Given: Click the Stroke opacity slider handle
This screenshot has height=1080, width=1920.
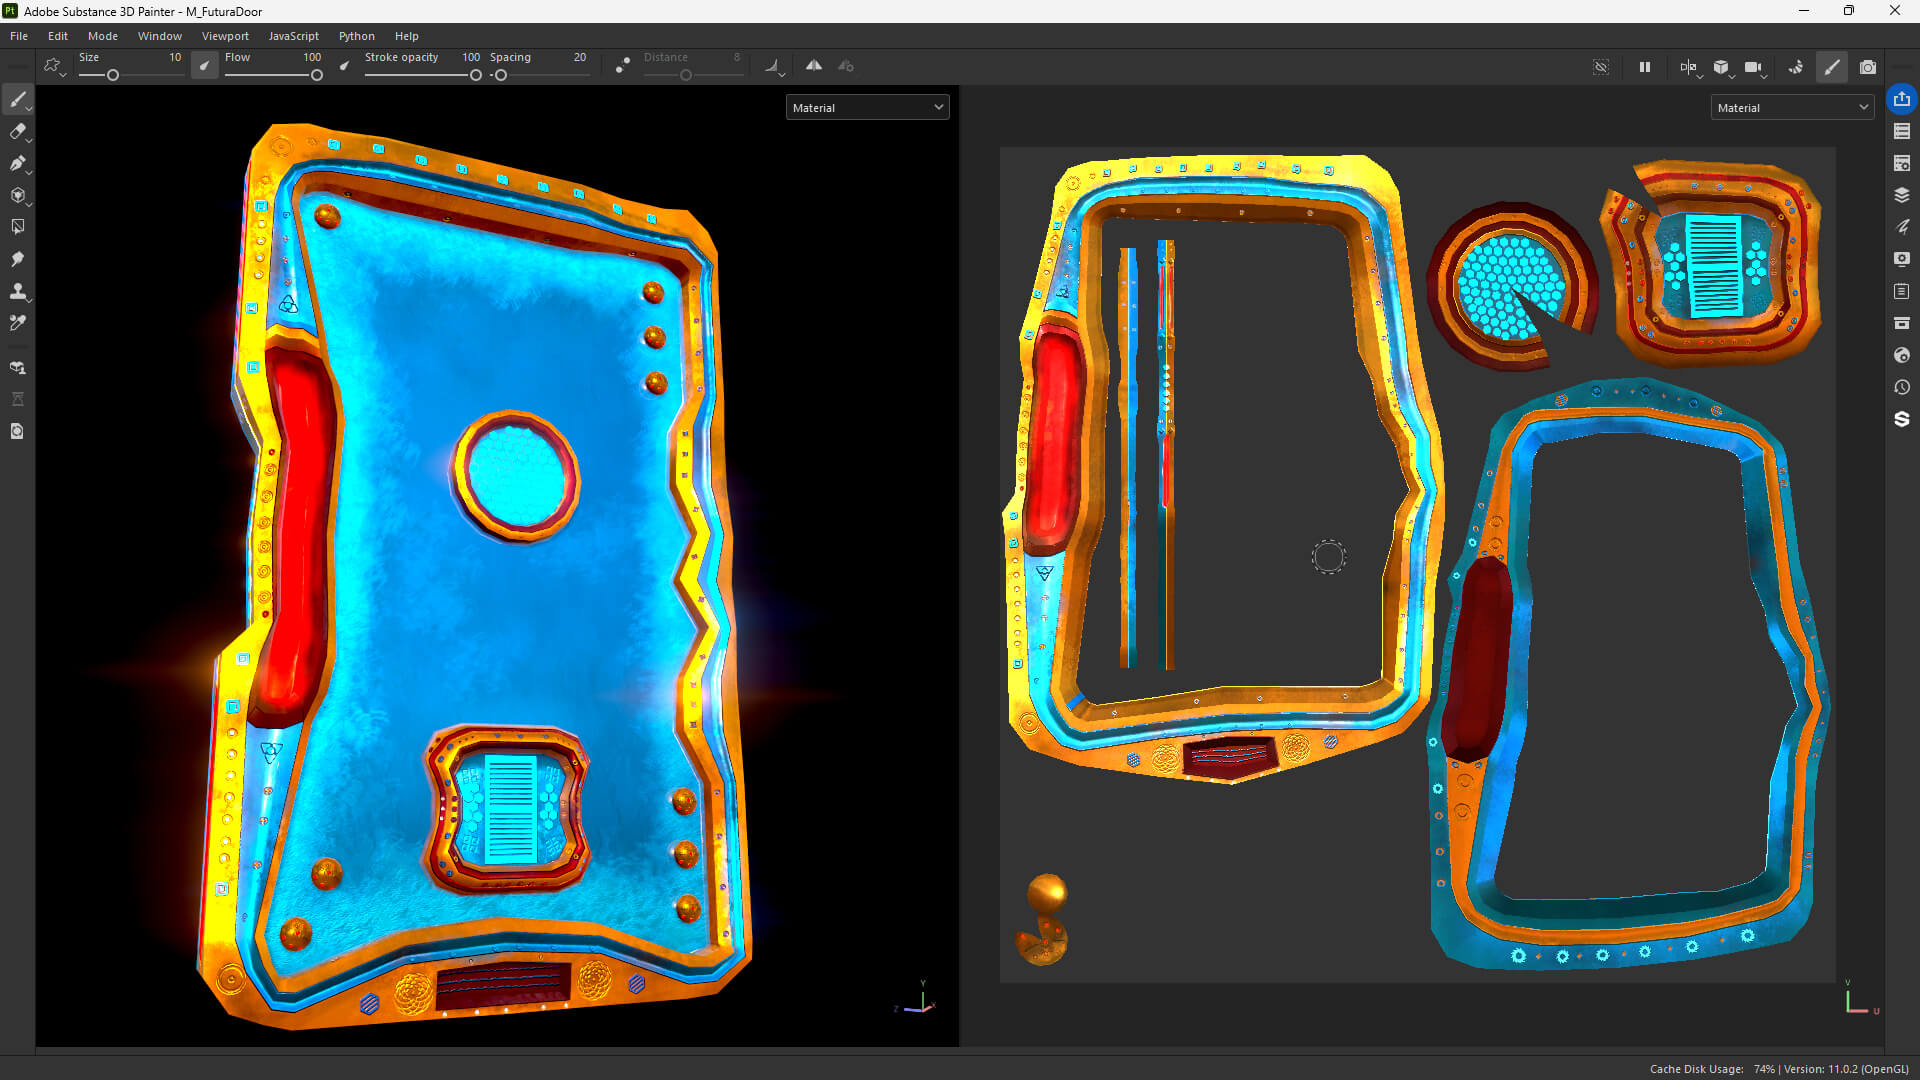Looking at the screenshot, I should click(476, 75).
